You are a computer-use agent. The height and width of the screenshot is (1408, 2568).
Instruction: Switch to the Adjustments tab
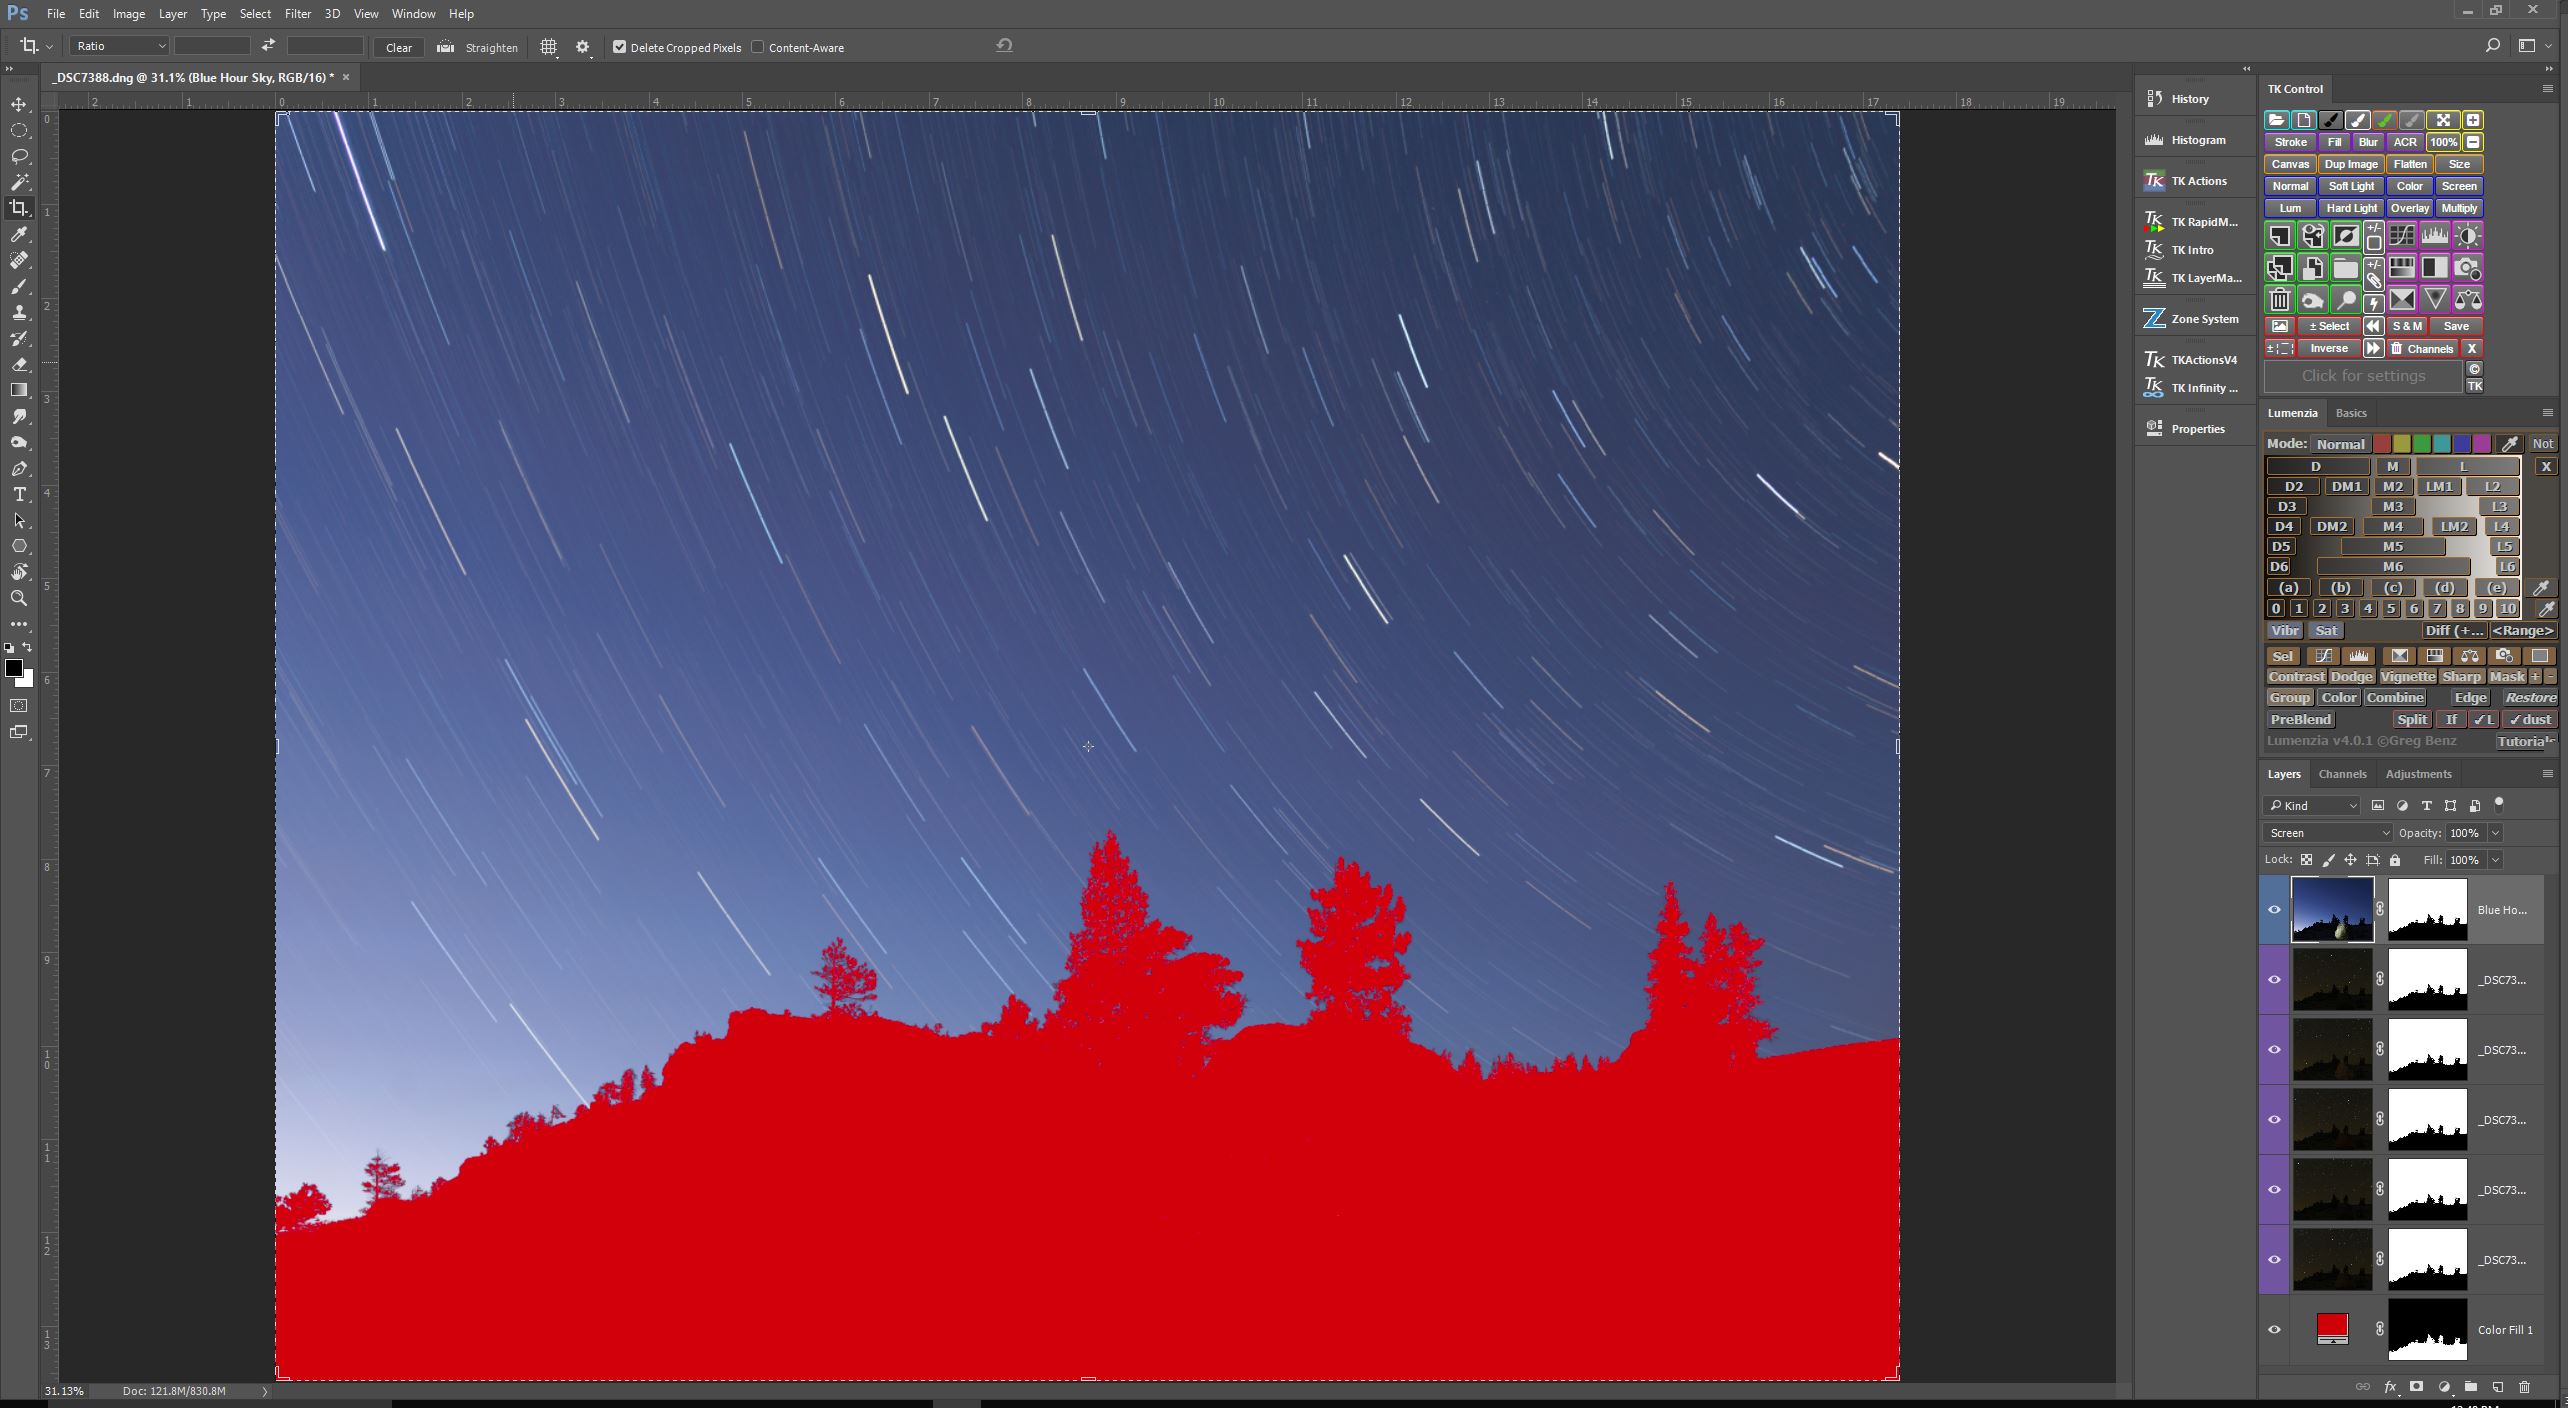pyautogui.click(x=2418, y=774)
